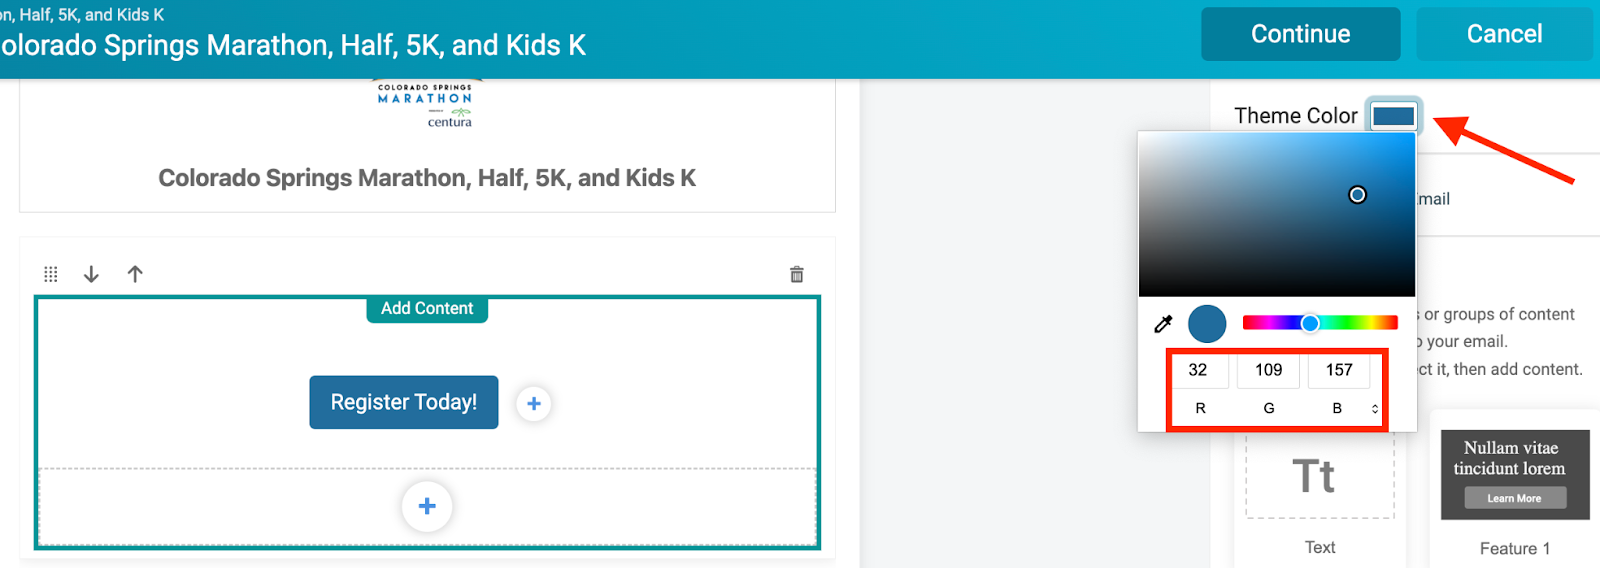
Task: Click the Register Today! button
Action: coord(404,402)
